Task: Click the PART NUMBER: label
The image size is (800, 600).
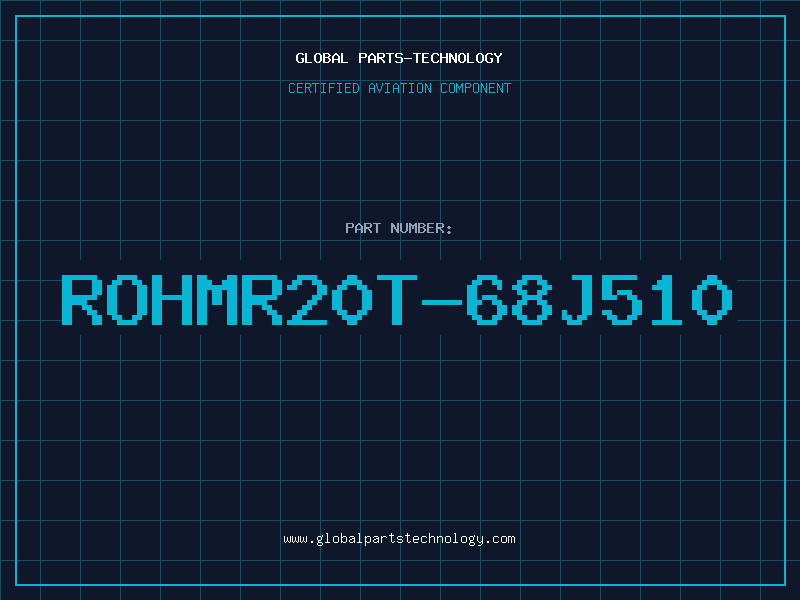Action: (399, 228)
